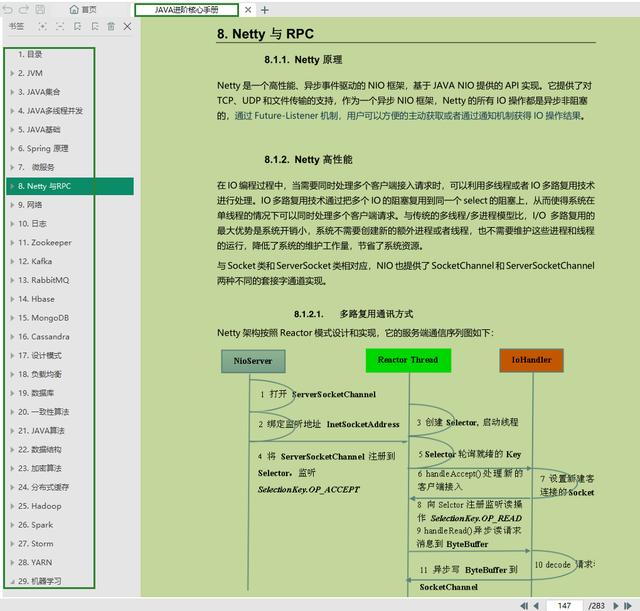Go to the previous page
This screenshot has width=640, height=611.
pyautogui.click(x=536, y=606)
